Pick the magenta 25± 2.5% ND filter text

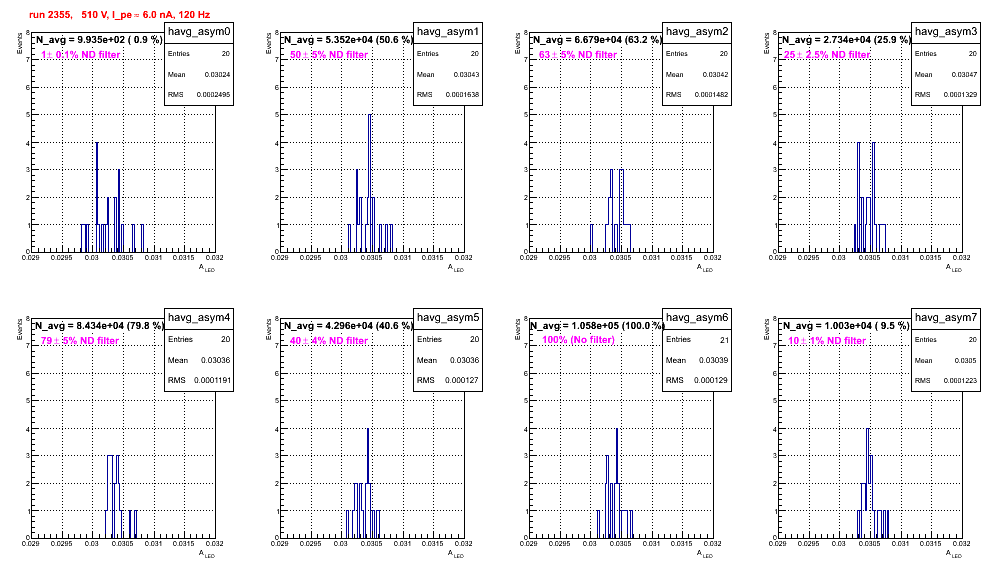pyautogui.click(x=826, y=55)
